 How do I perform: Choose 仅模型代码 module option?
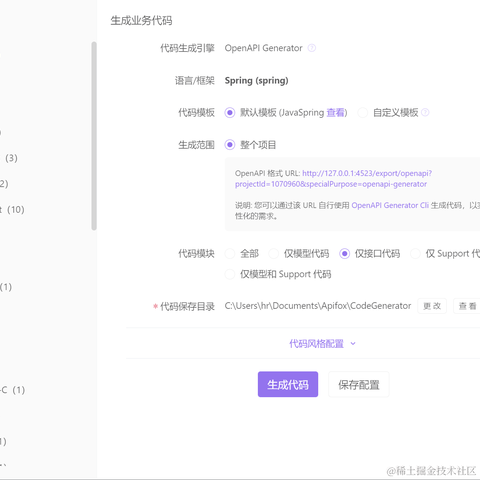pos(274,254)
